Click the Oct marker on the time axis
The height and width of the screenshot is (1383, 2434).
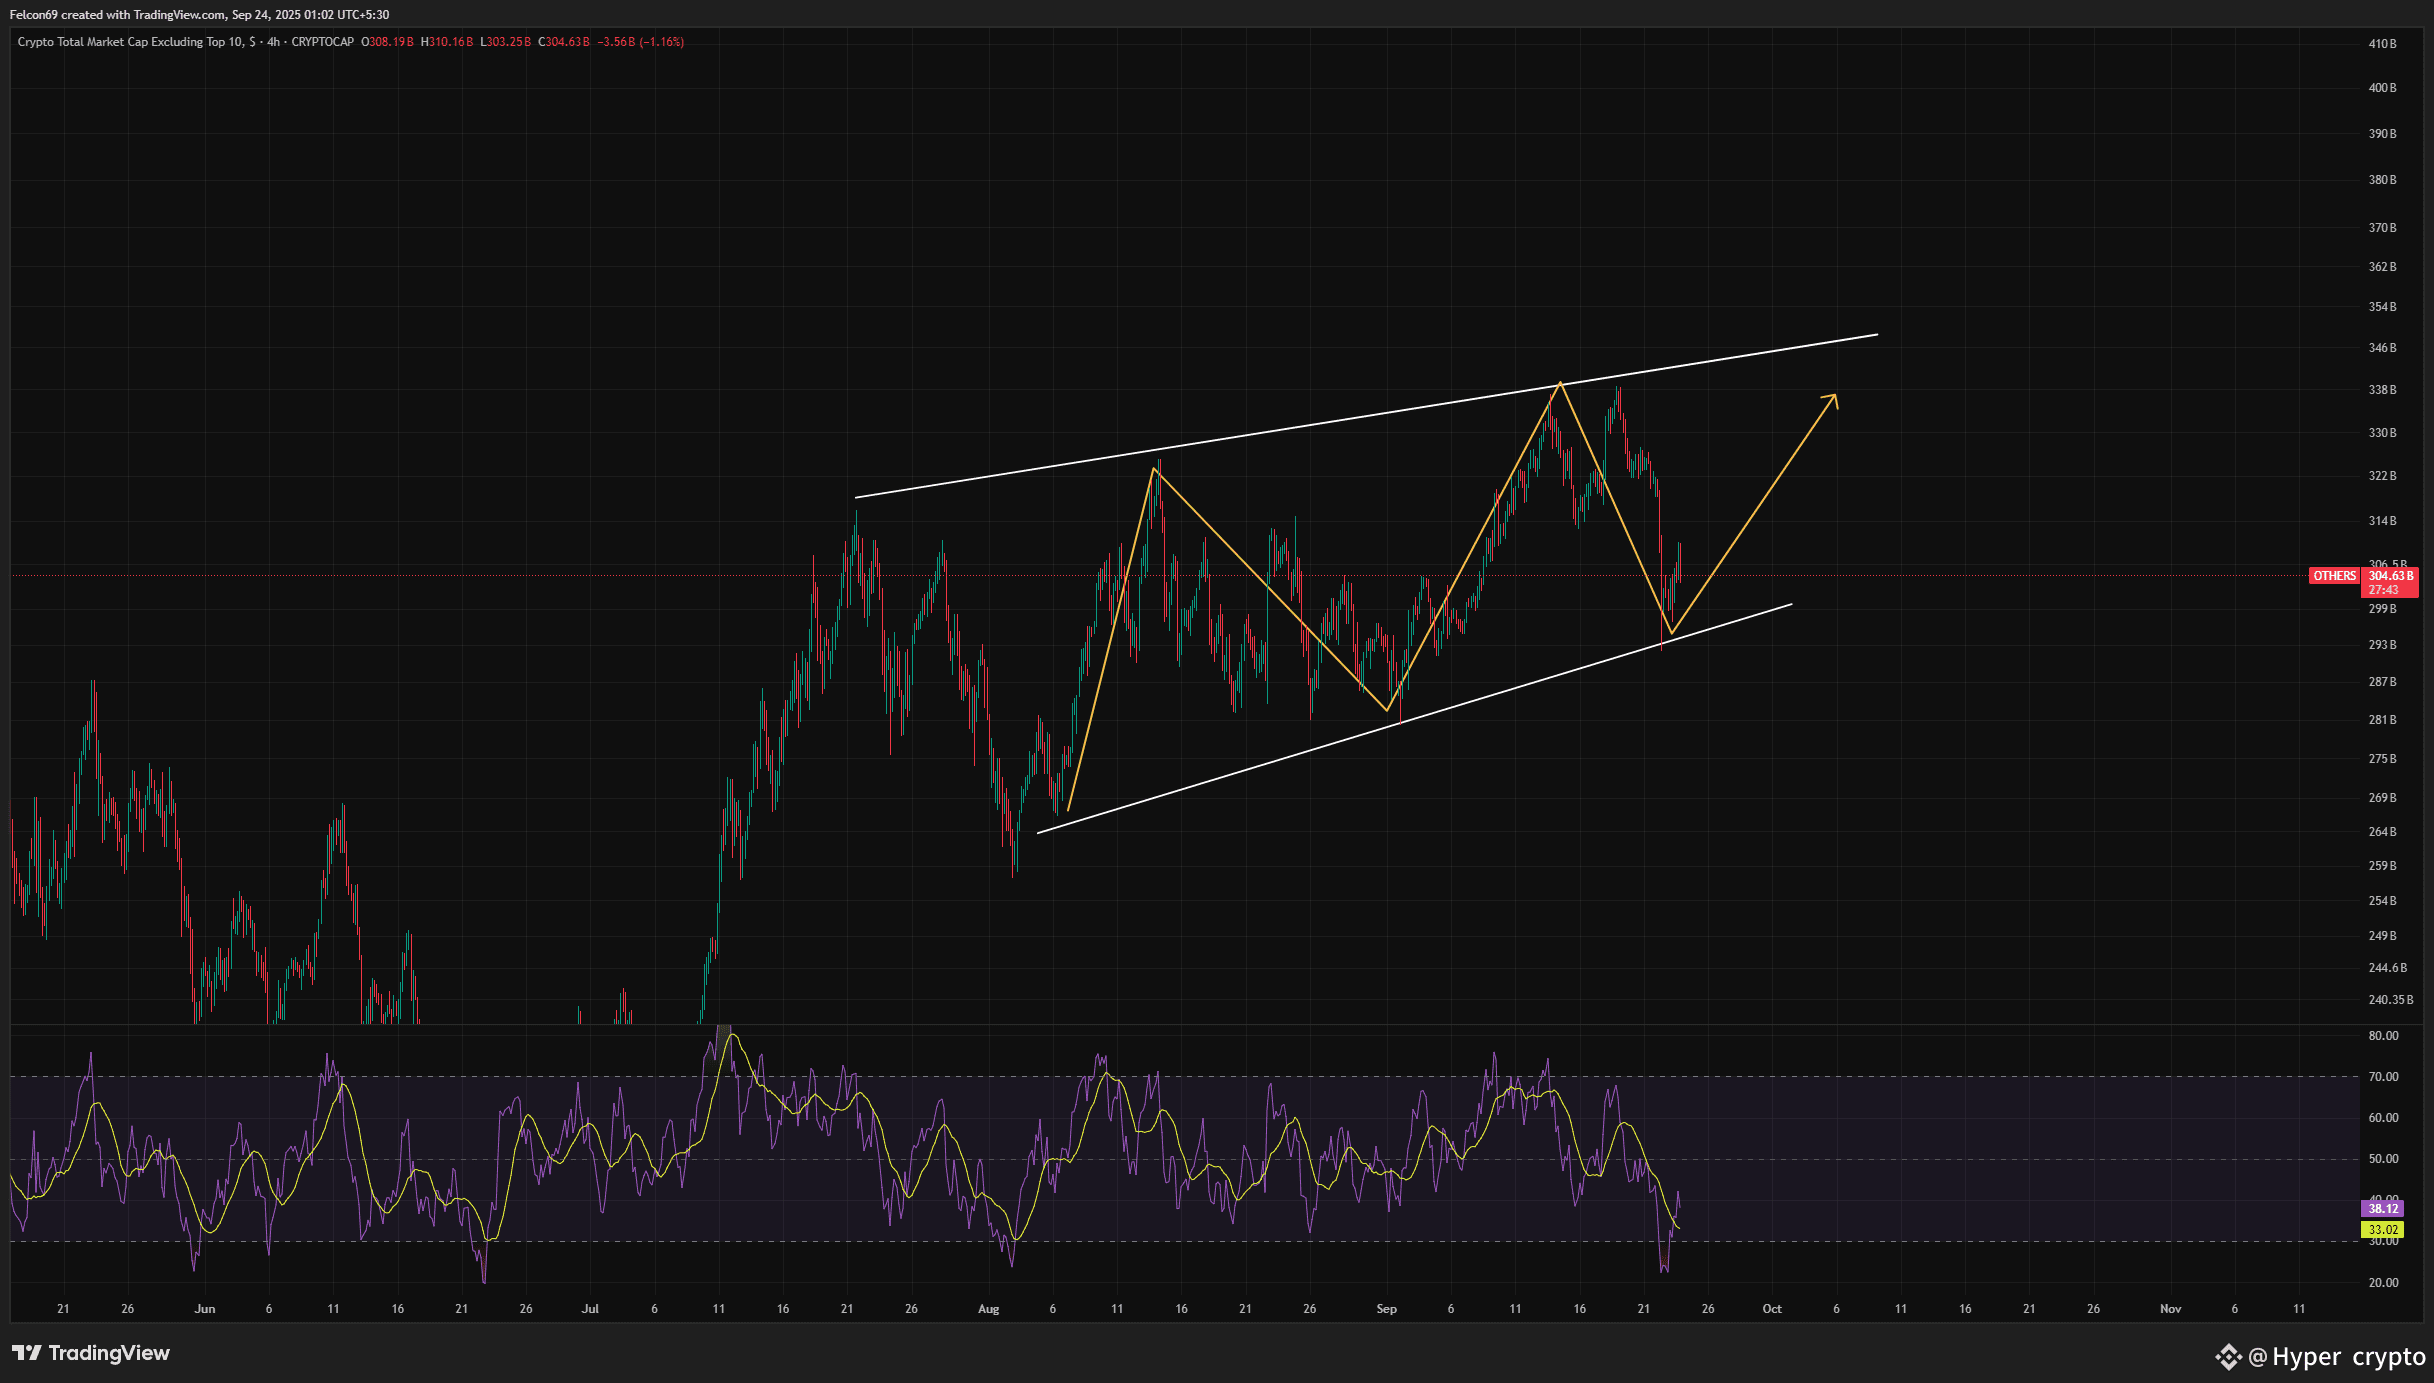pos(1771,1309)
